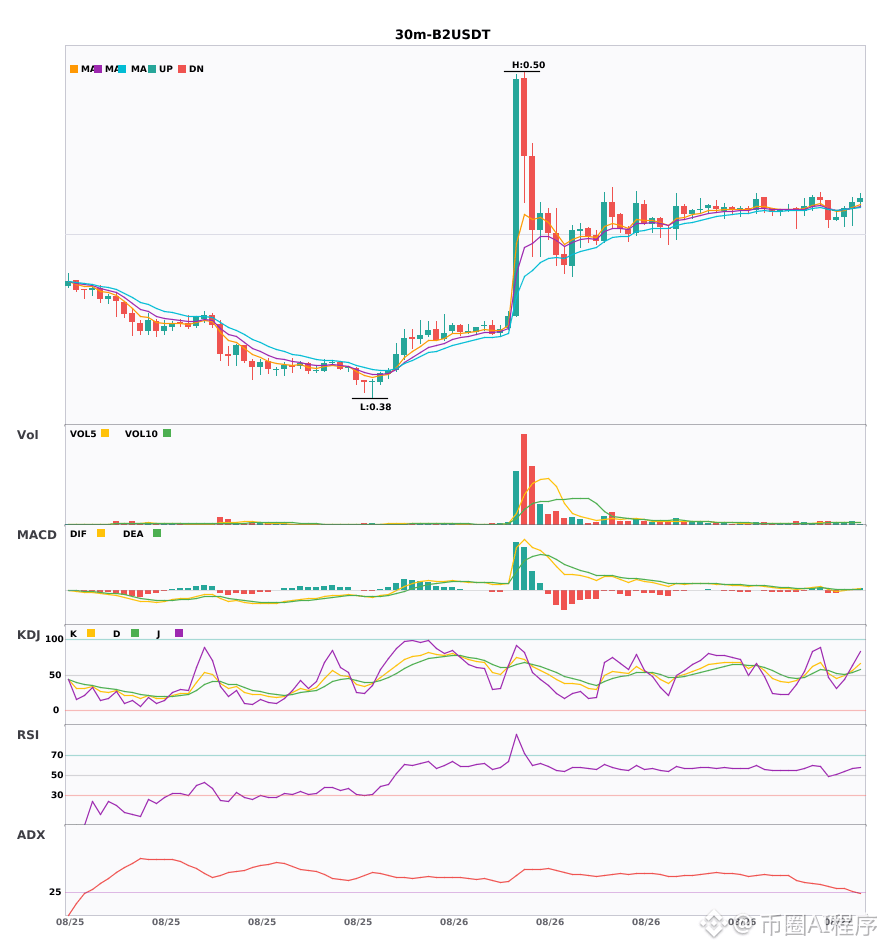Click the VOL5 legend text

pyautogui.click(x=83, y=434)
